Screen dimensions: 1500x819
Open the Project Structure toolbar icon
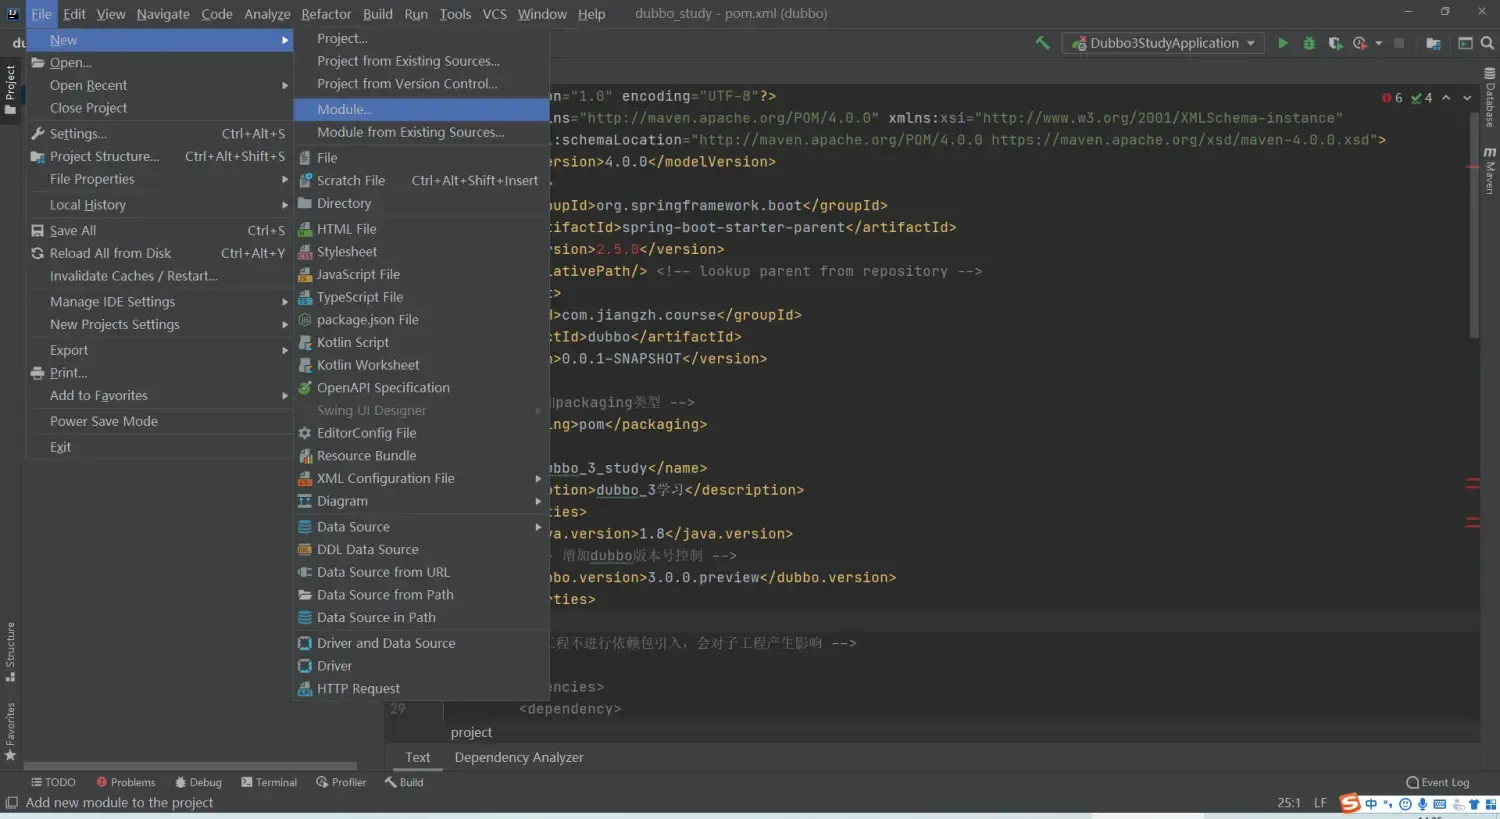pyautogui.click(x=1433, y=43)
